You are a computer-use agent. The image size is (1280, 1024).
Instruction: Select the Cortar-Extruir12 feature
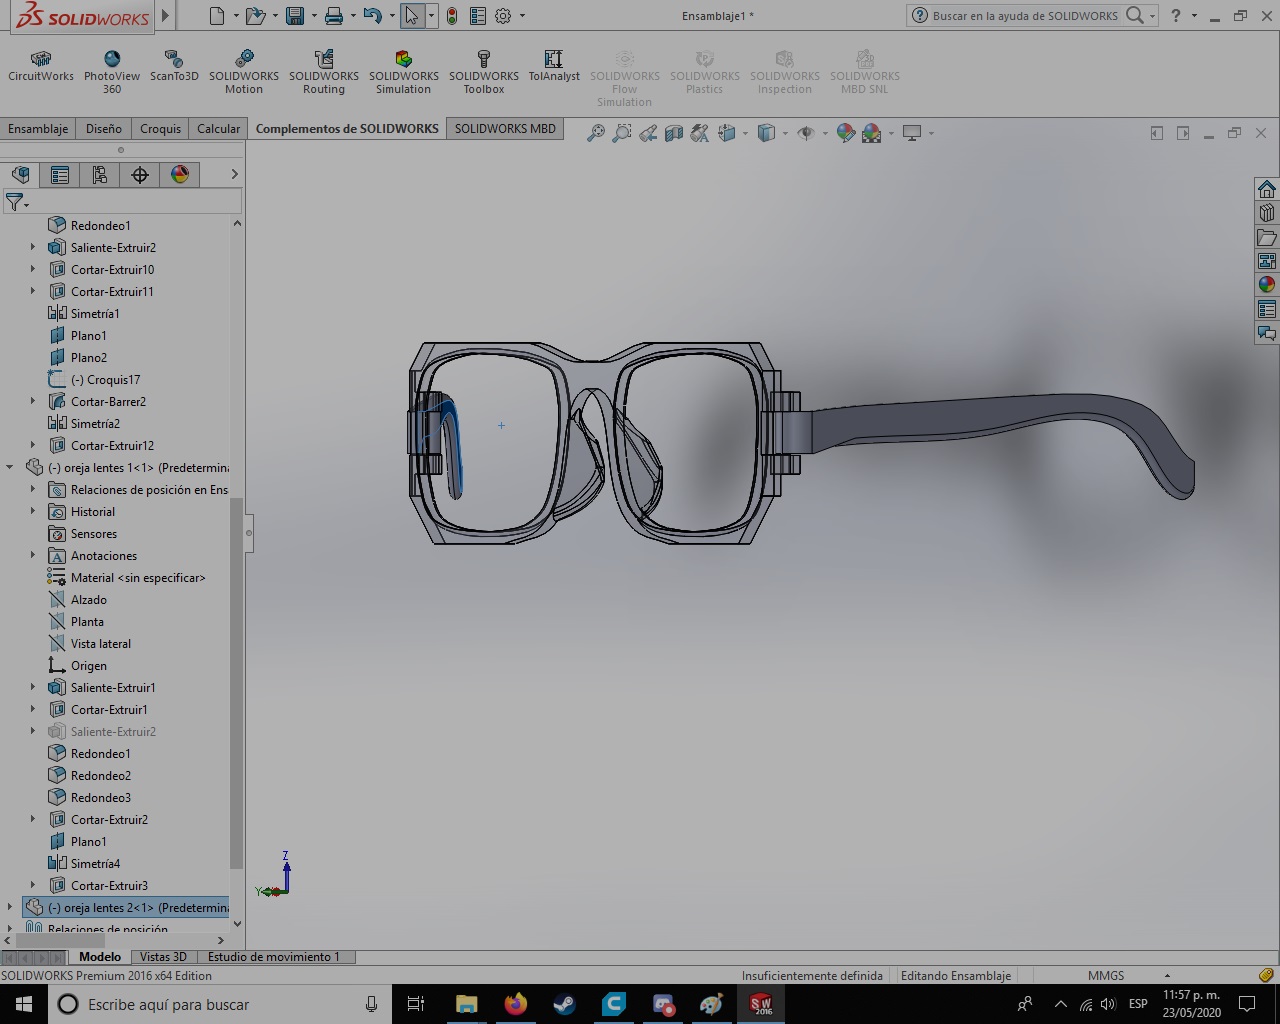pos(112,446)
